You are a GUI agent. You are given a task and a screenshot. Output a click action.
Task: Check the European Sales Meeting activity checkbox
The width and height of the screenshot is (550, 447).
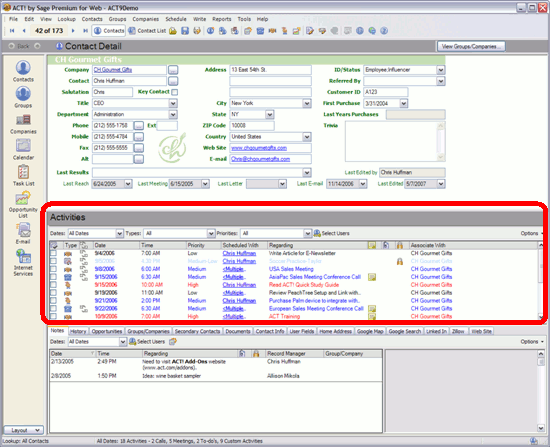53,309
